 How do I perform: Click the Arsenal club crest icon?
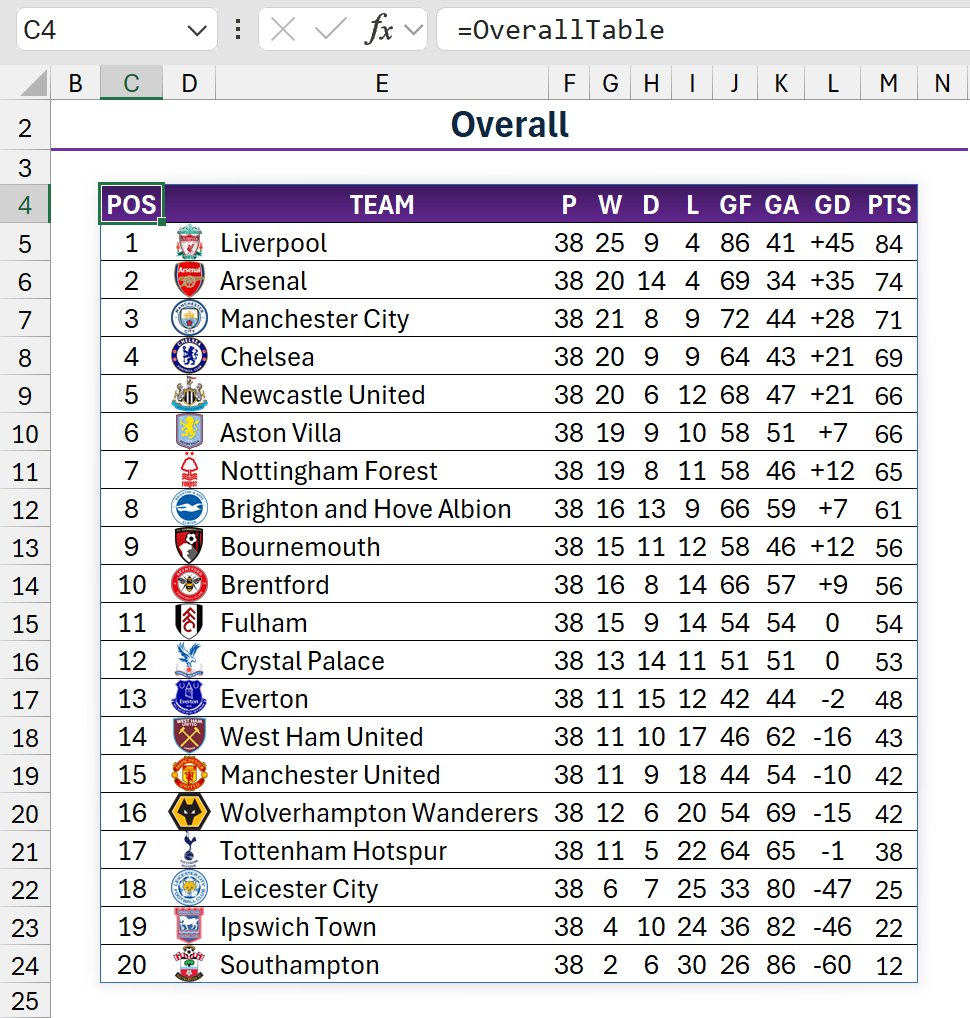pyautogui.click(x=189, y=281)
